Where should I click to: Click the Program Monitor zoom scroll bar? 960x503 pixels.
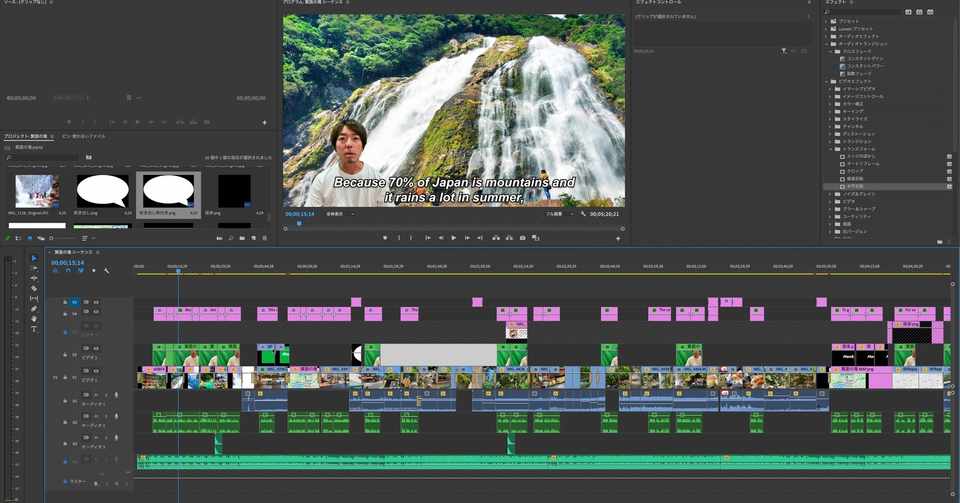coord(453,229)
